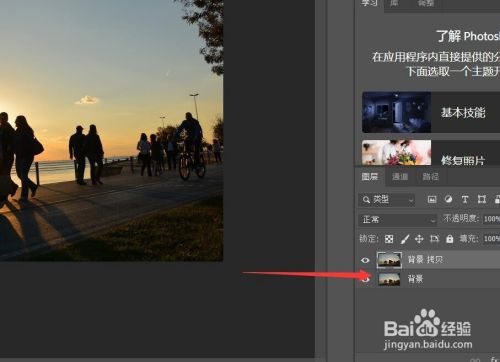Open the 基本技能 tutorial topic

[431, 112]
